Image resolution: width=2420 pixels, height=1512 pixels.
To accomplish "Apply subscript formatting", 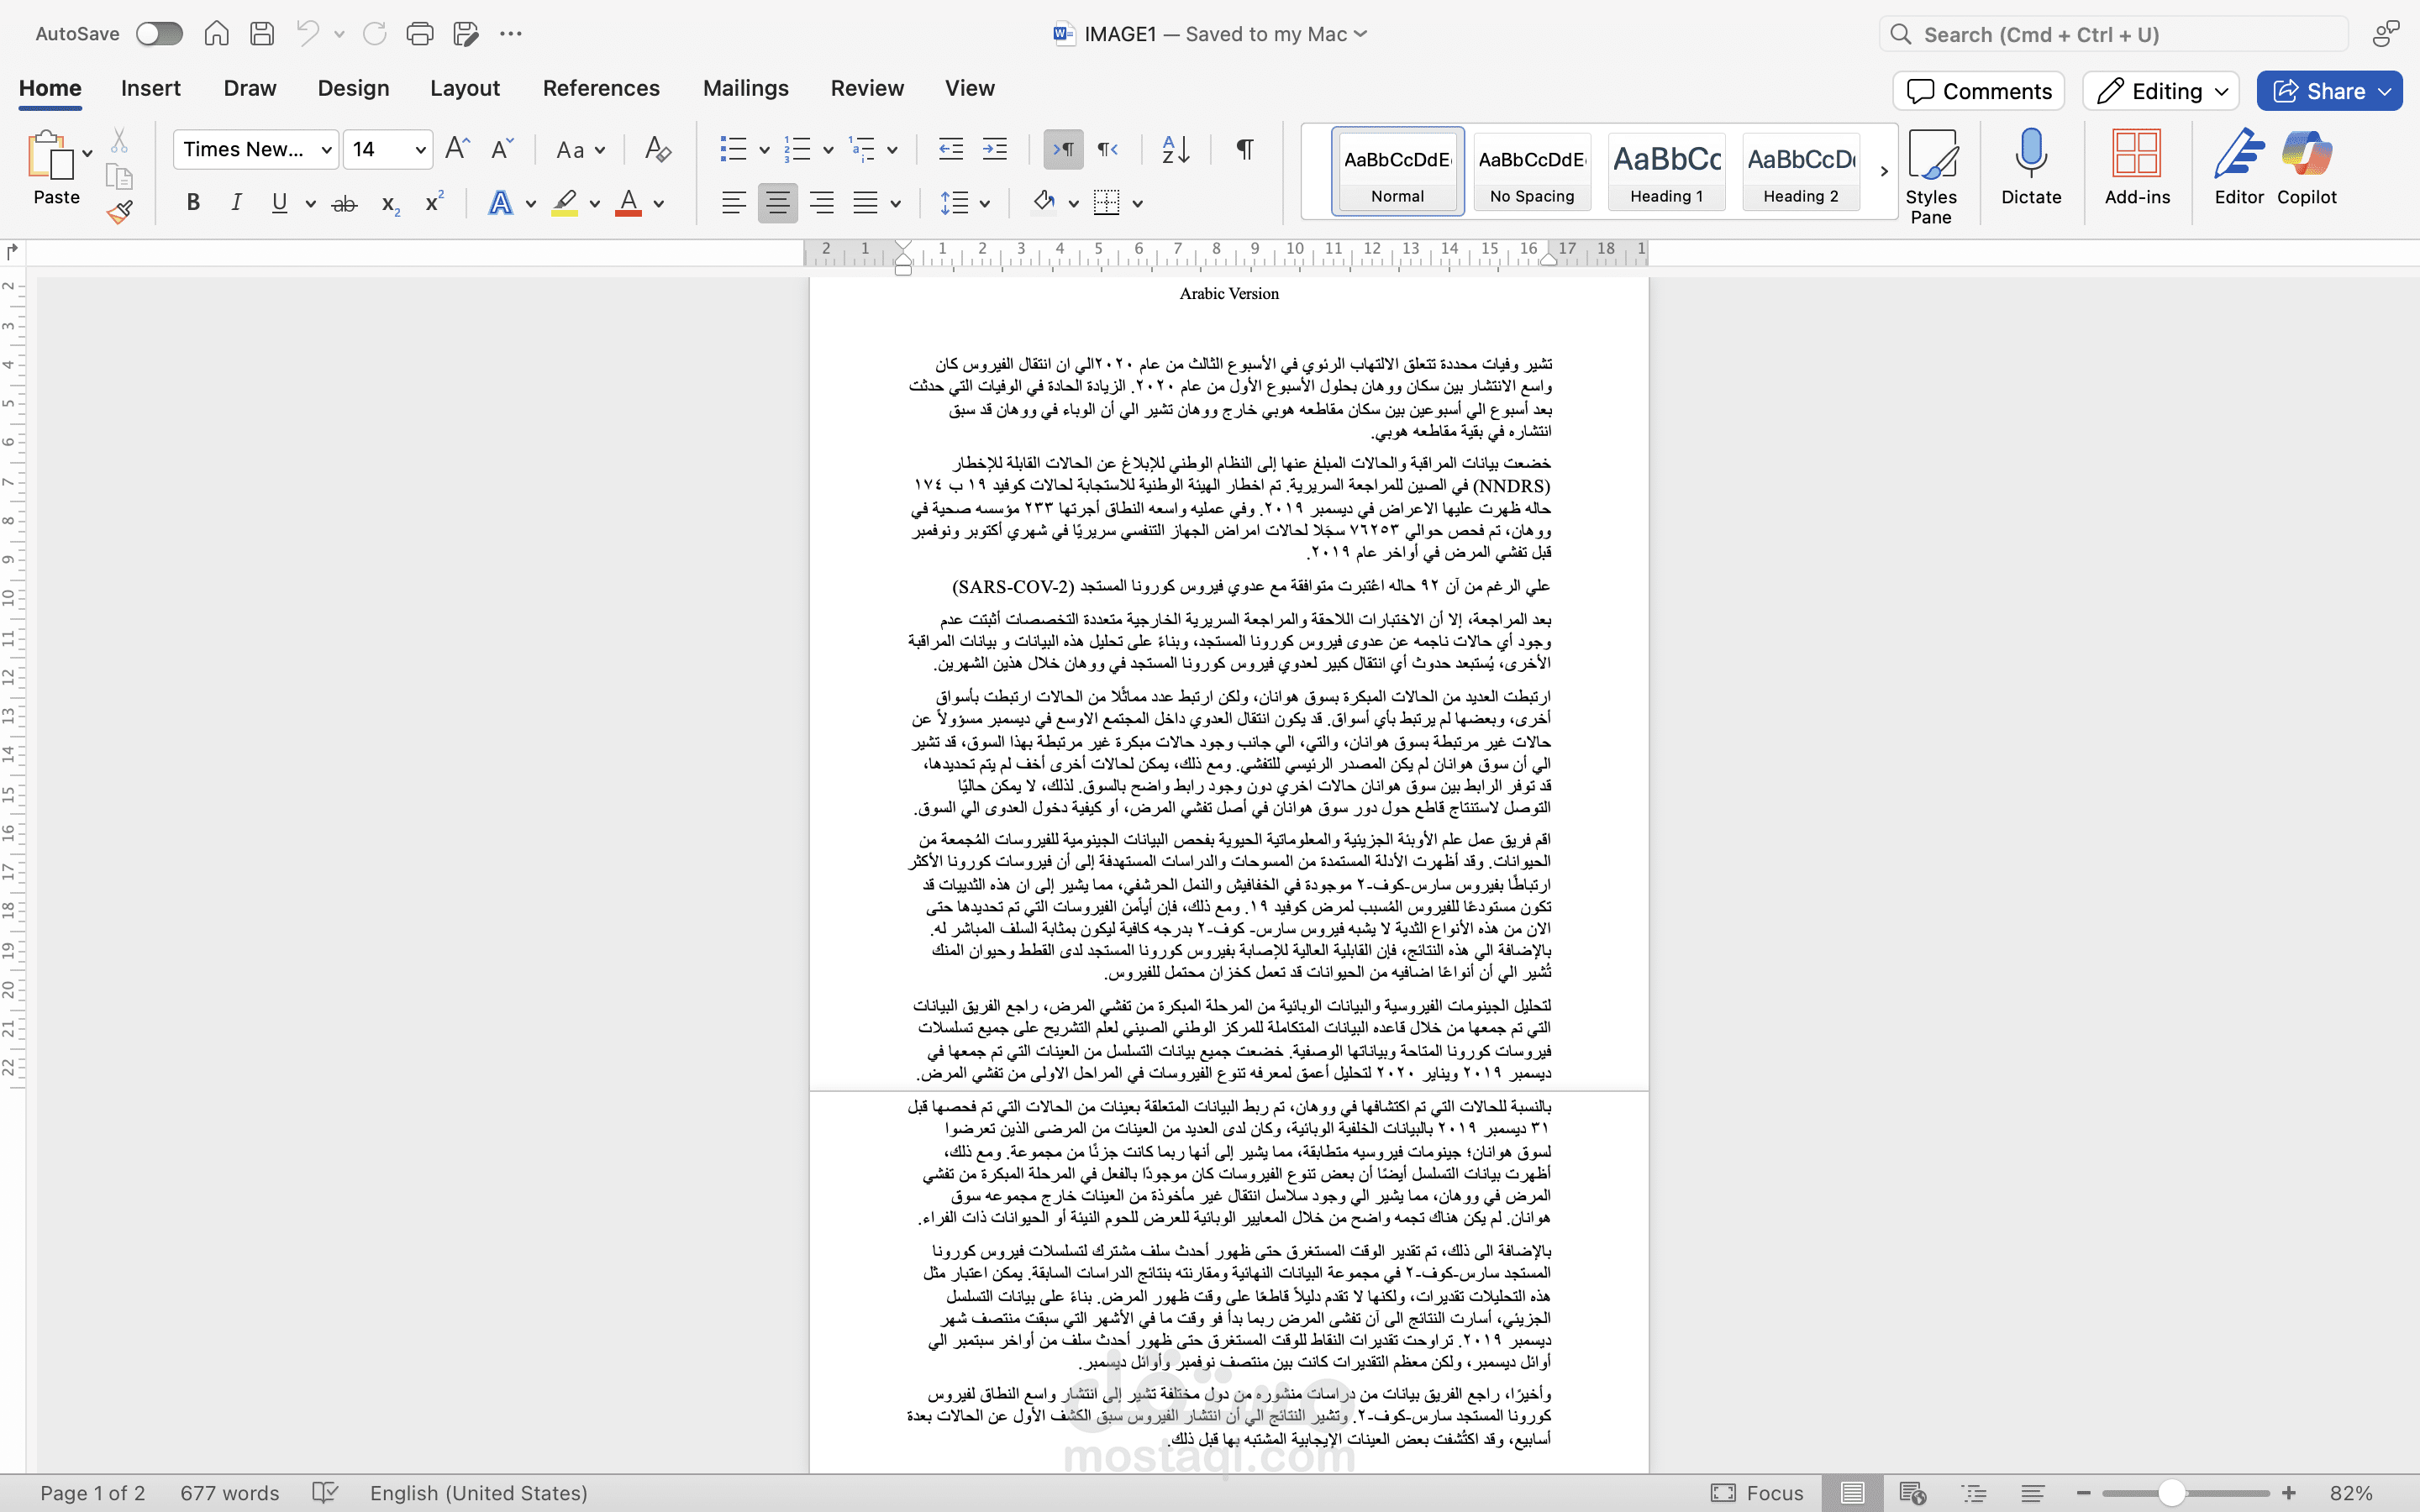I will click(x=390, y=204).
